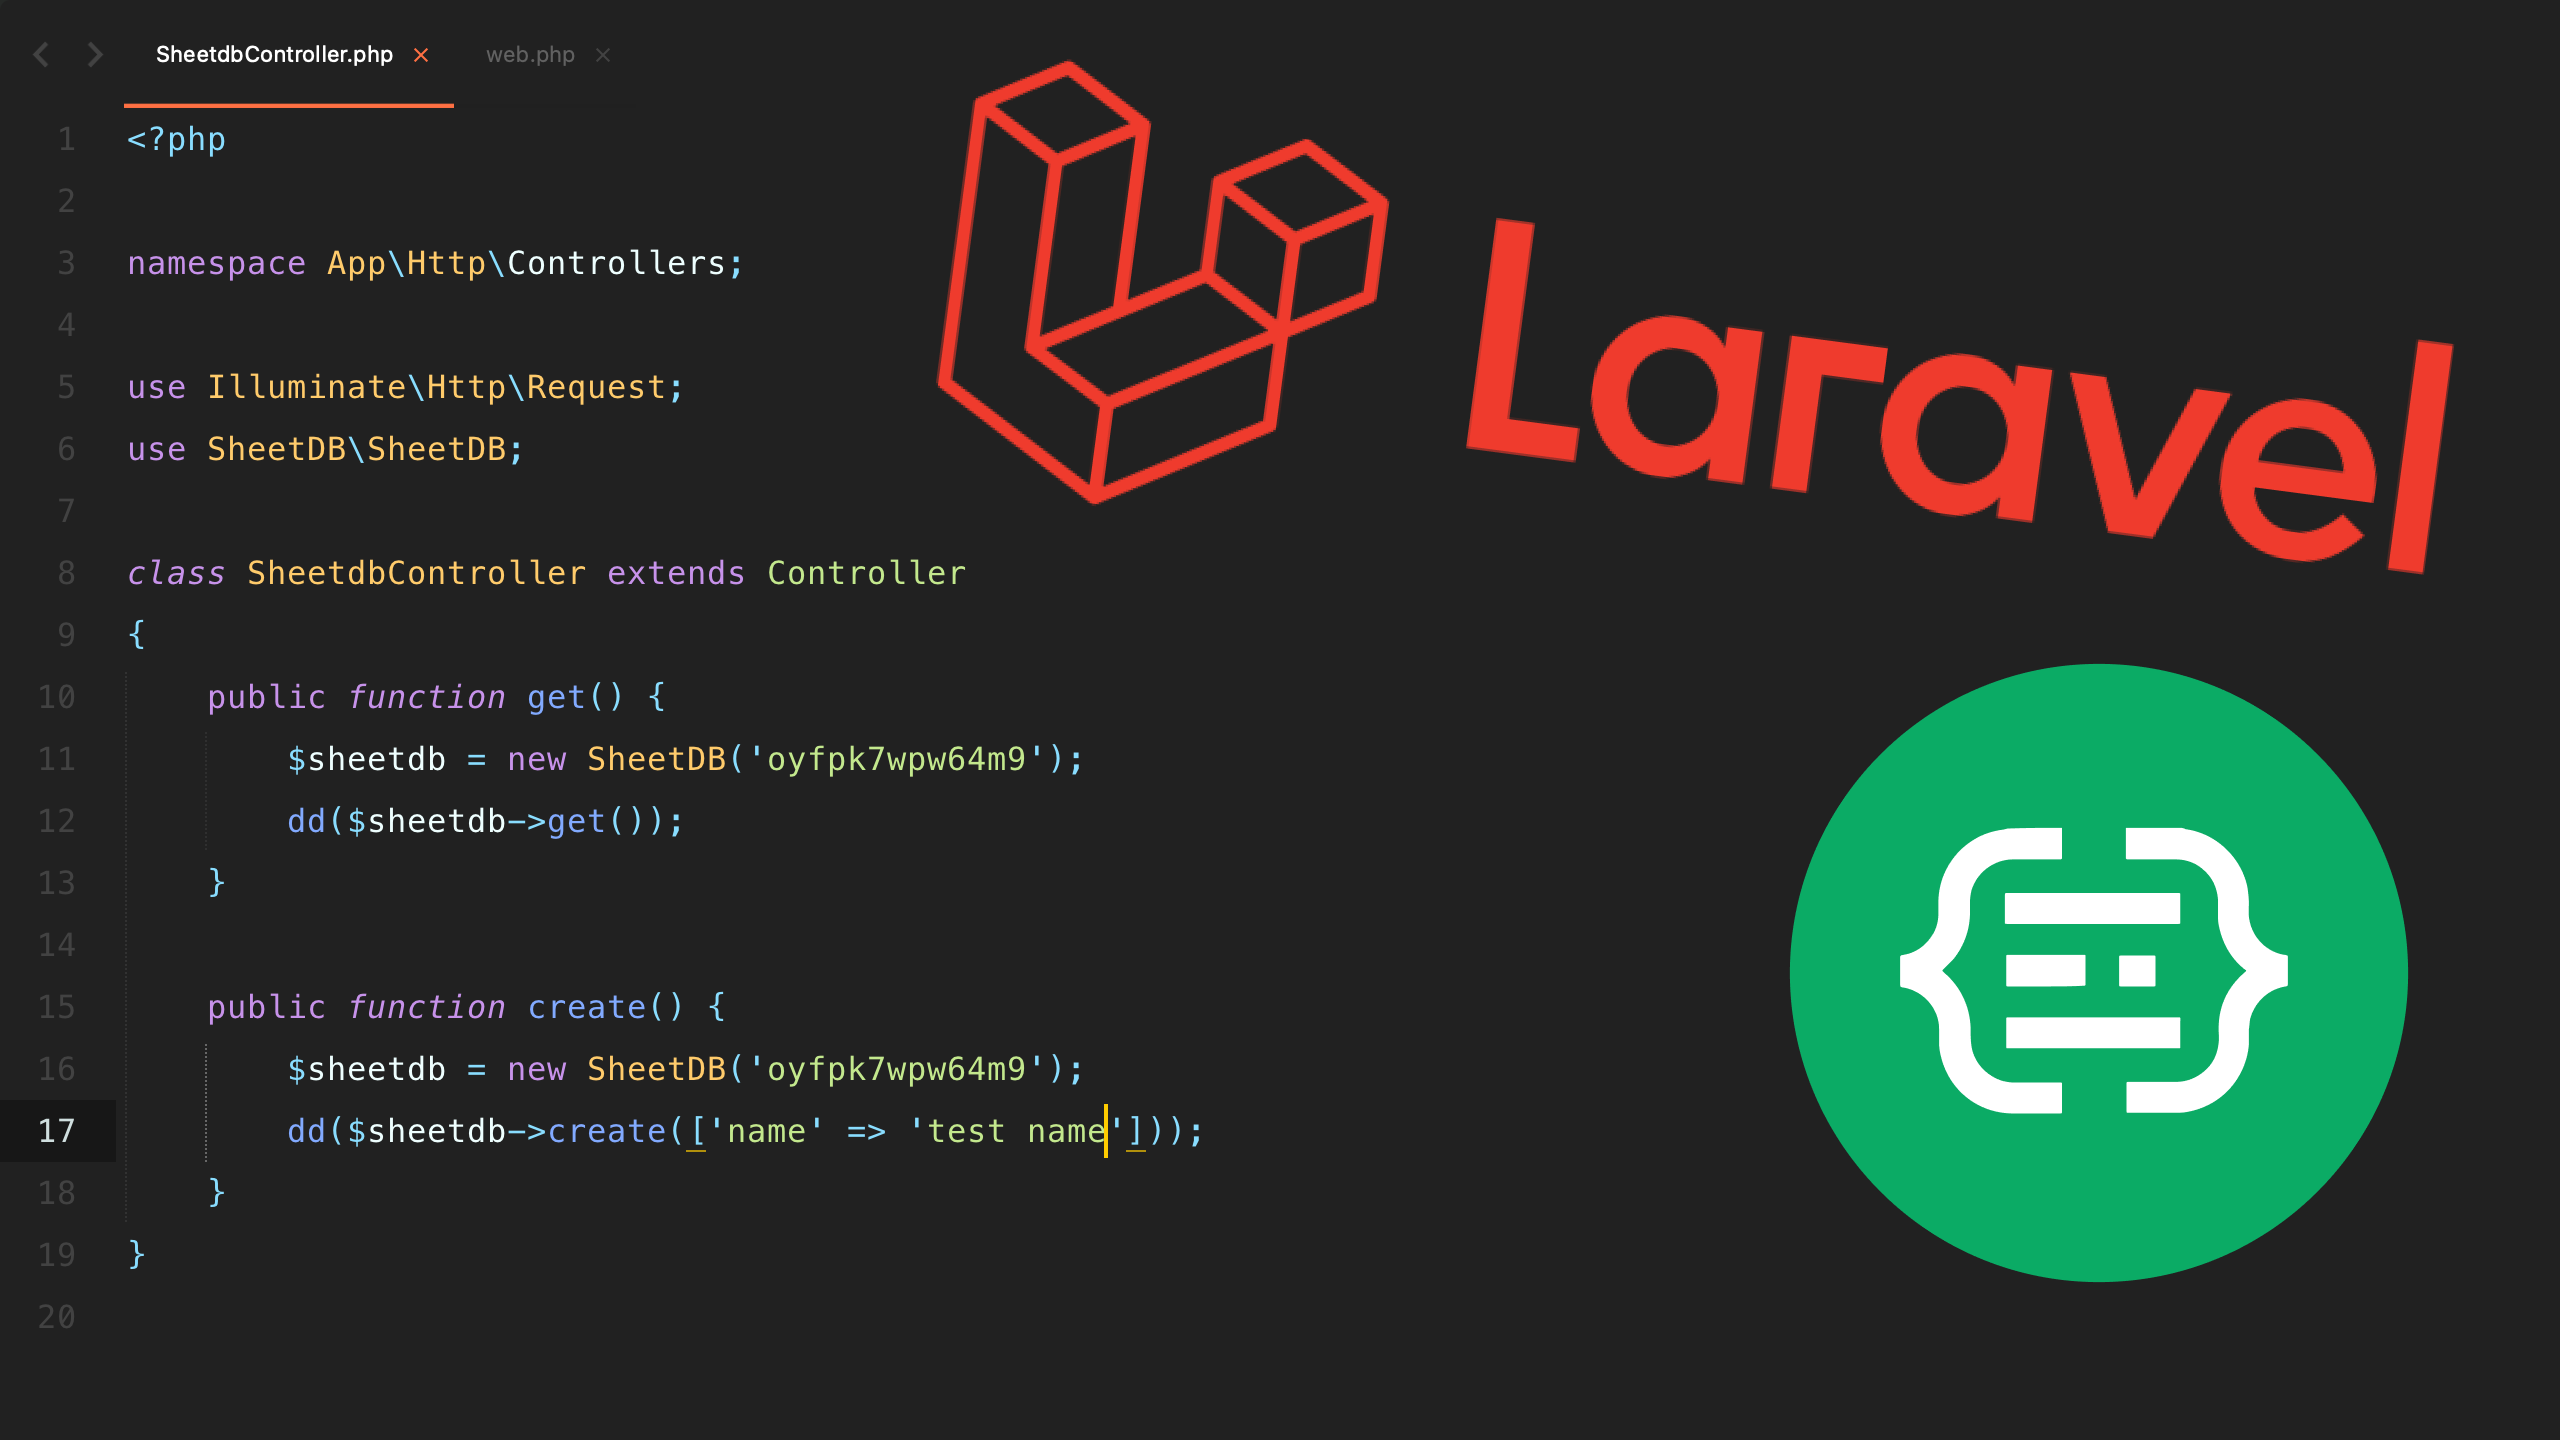Click line number 15 in gutter
This screenshot has height=1440, width=2560.
click(x=57, y=1007)
